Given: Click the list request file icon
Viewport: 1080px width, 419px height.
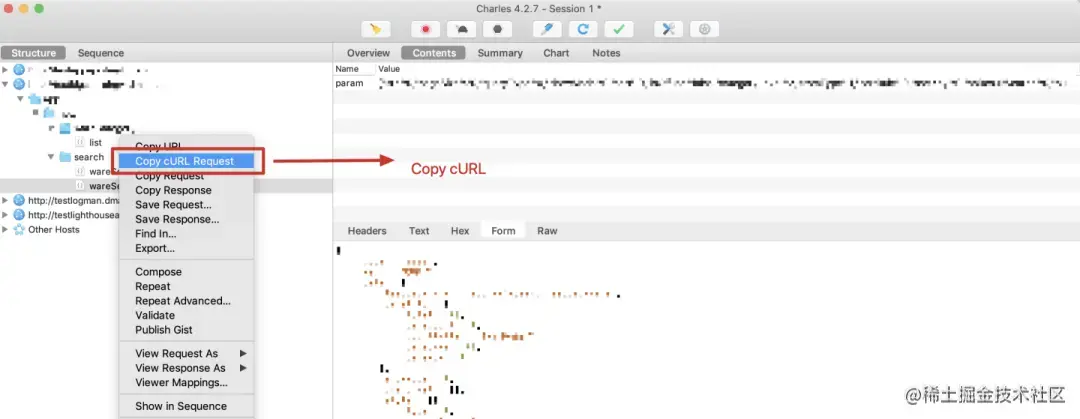Looking at the screenshot, I should (x=80, y=143).
